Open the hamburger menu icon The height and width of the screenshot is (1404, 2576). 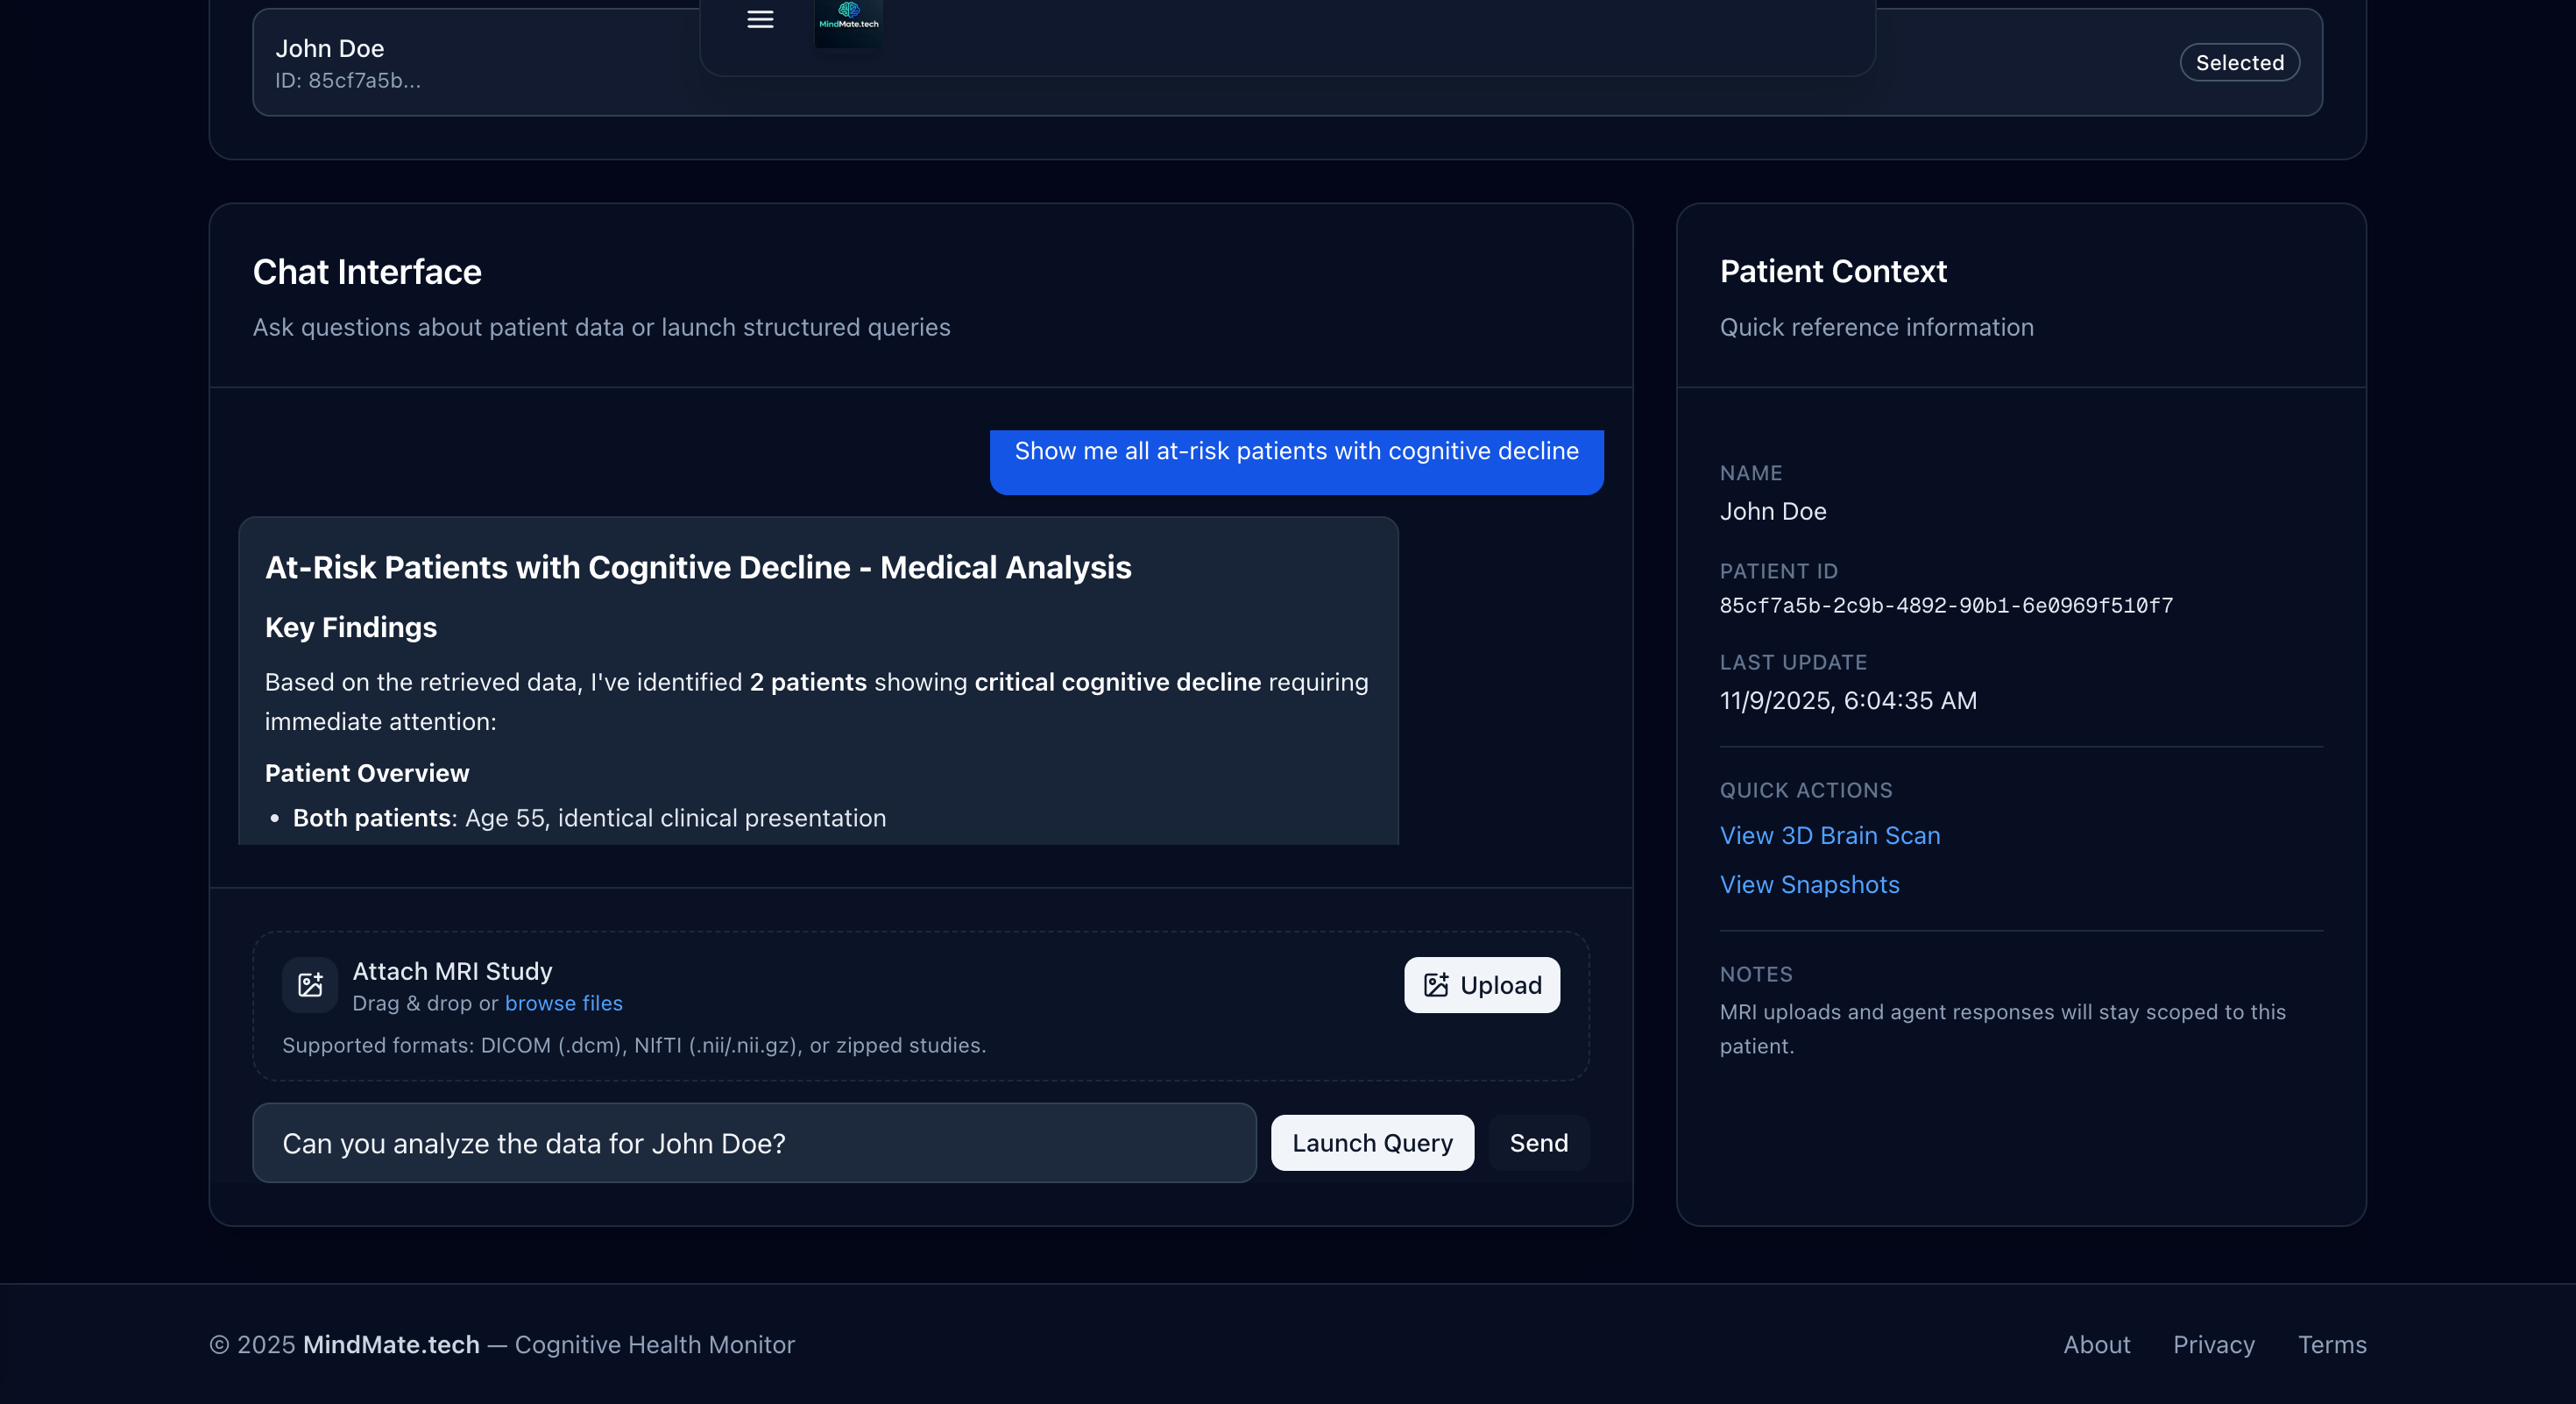point(760,20)
